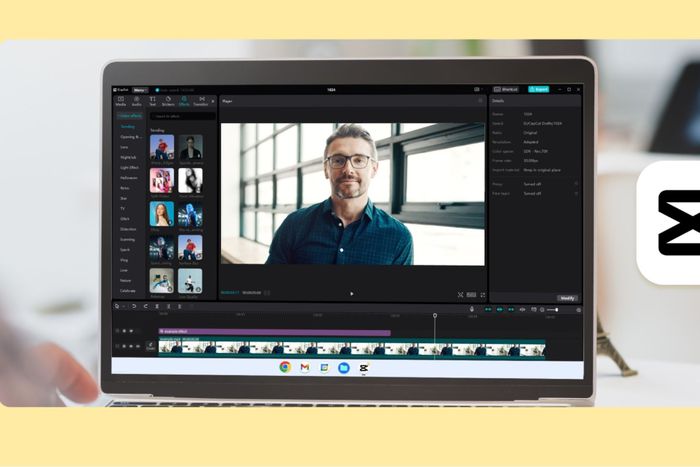
Task: Click the Export button
Action: [539, 89]
